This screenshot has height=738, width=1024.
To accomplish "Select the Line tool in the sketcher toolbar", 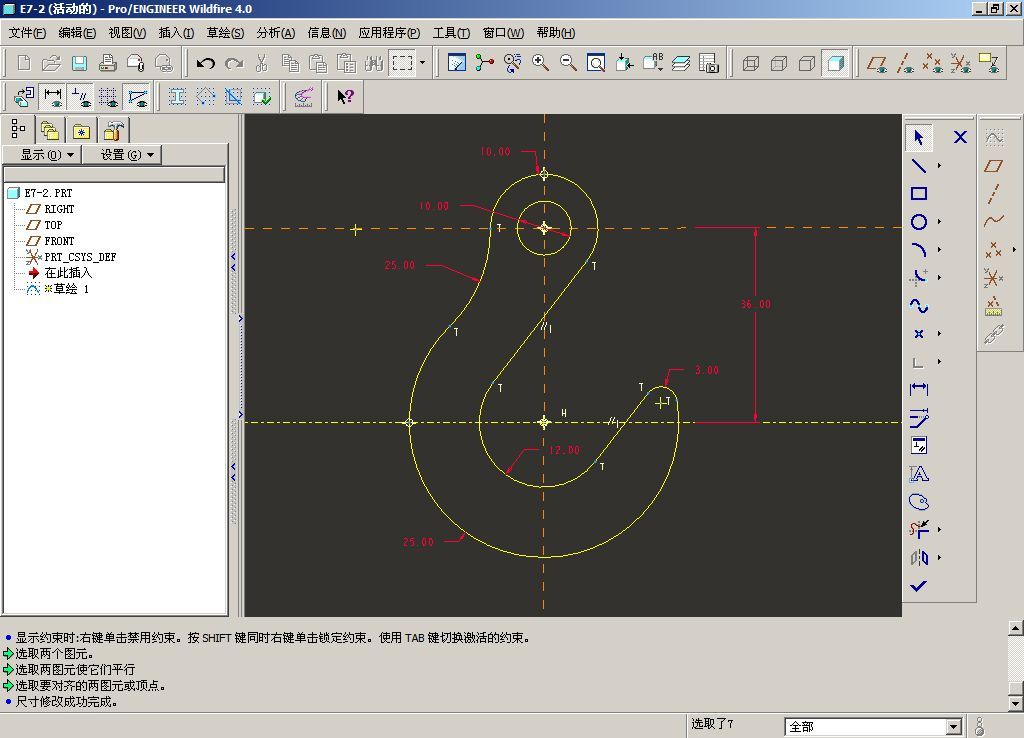I will point(918,166).
